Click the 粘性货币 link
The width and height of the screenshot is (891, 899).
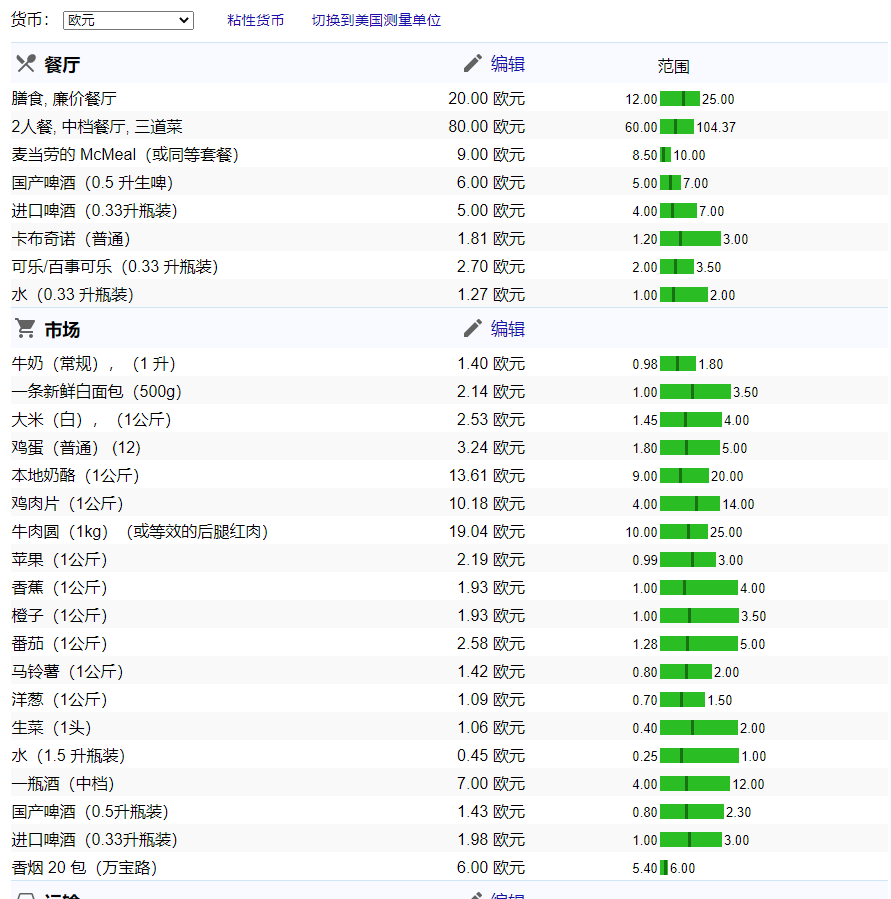tap(255, 20)
